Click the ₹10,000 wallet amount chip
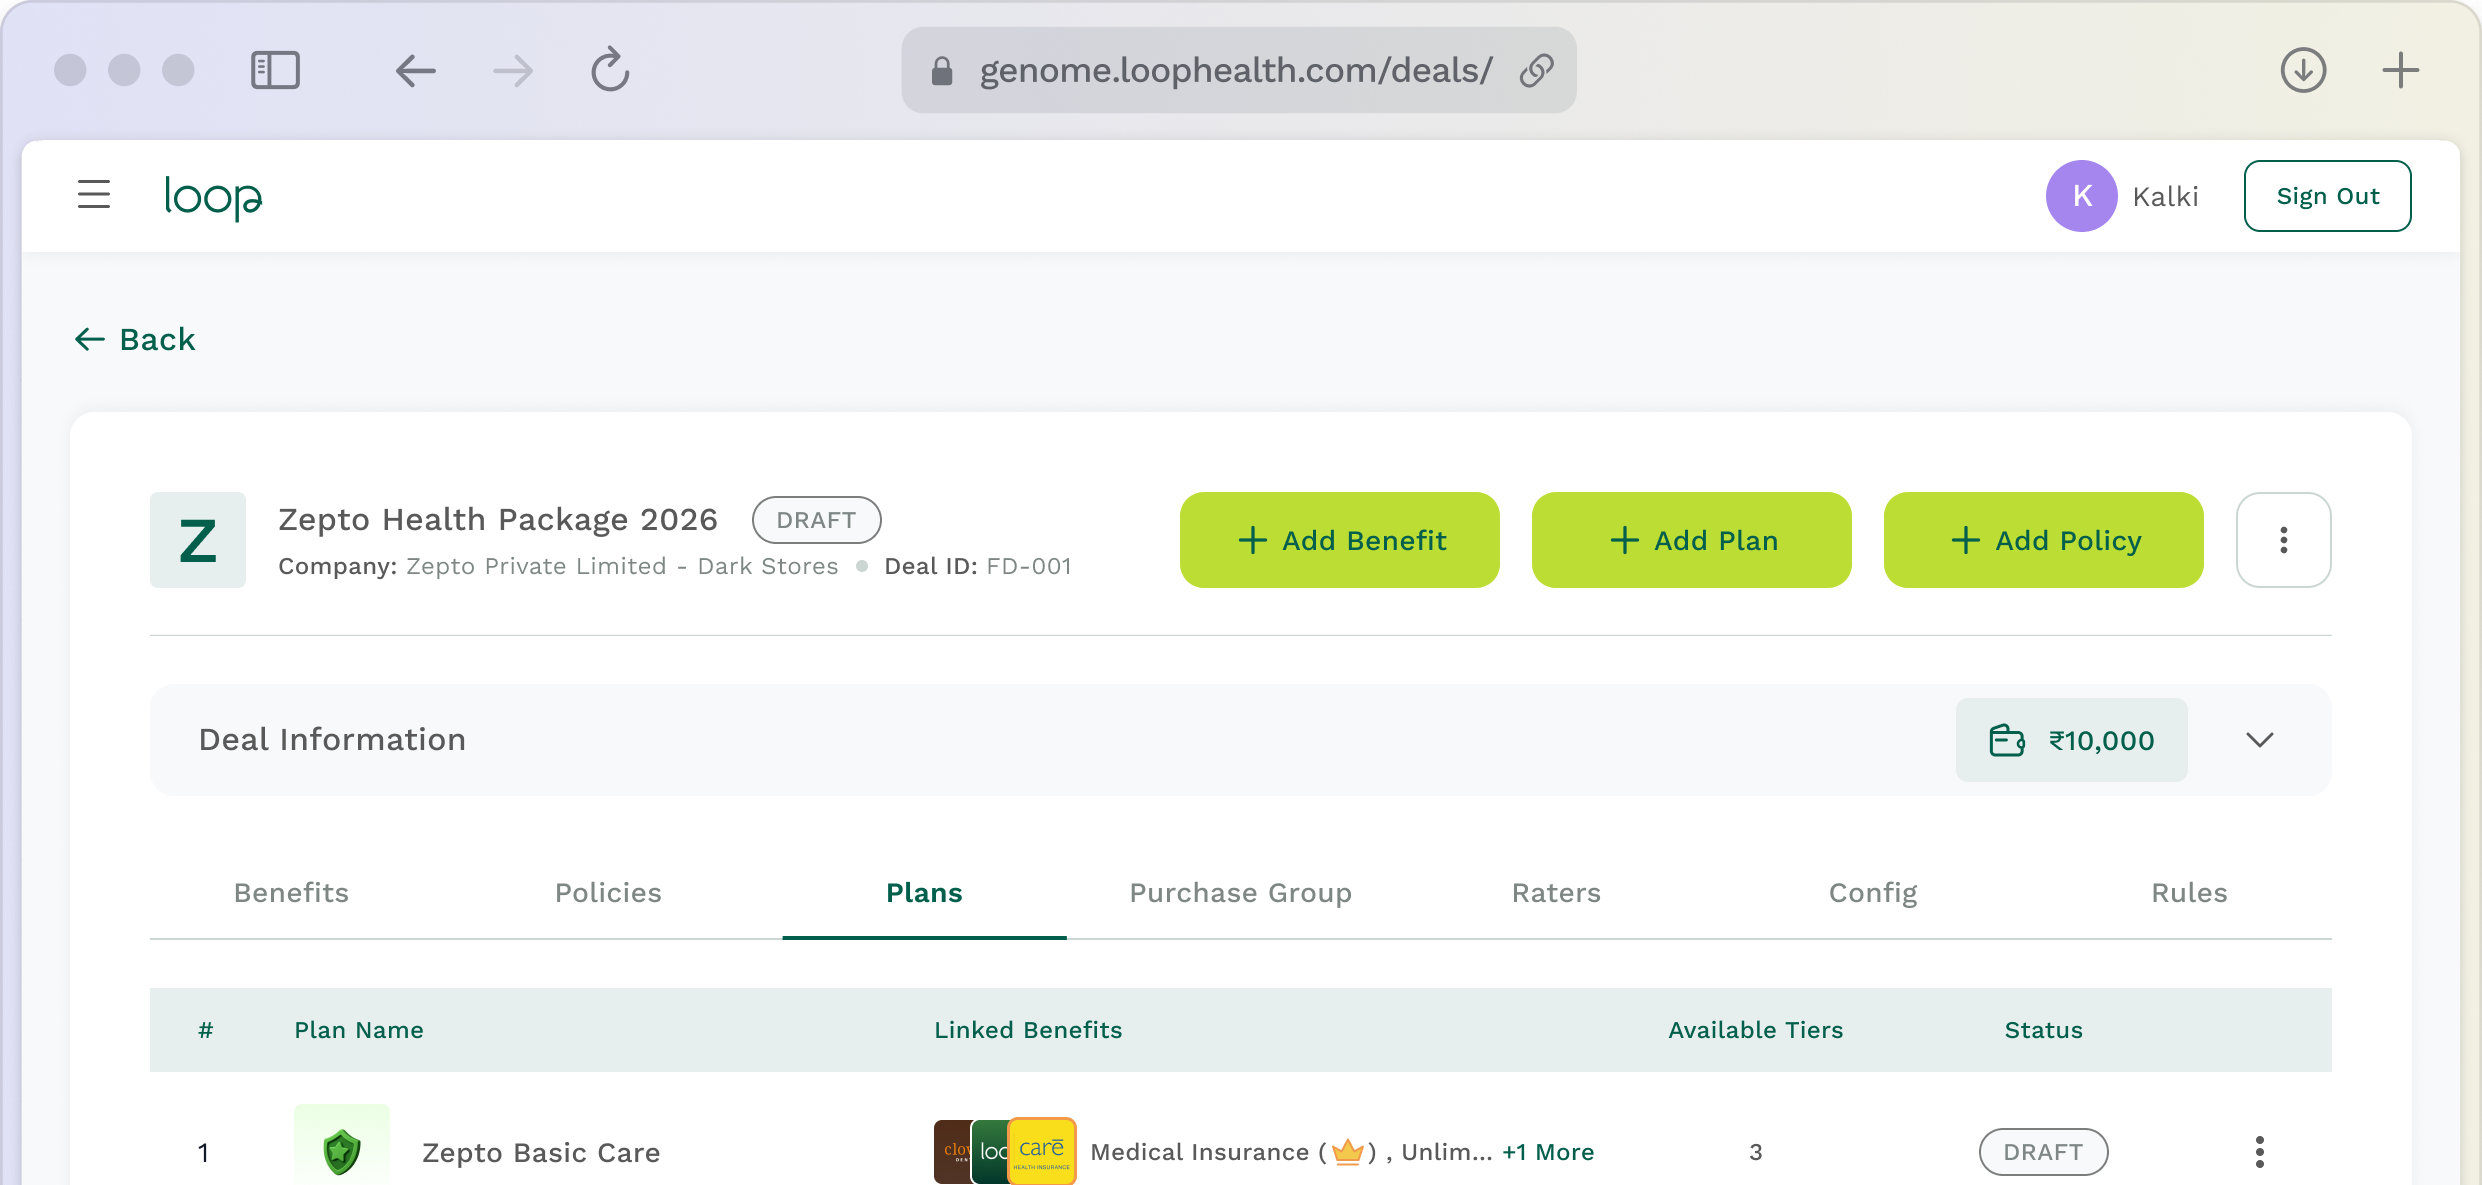2482x1185 pixels. coord(2072,740)
